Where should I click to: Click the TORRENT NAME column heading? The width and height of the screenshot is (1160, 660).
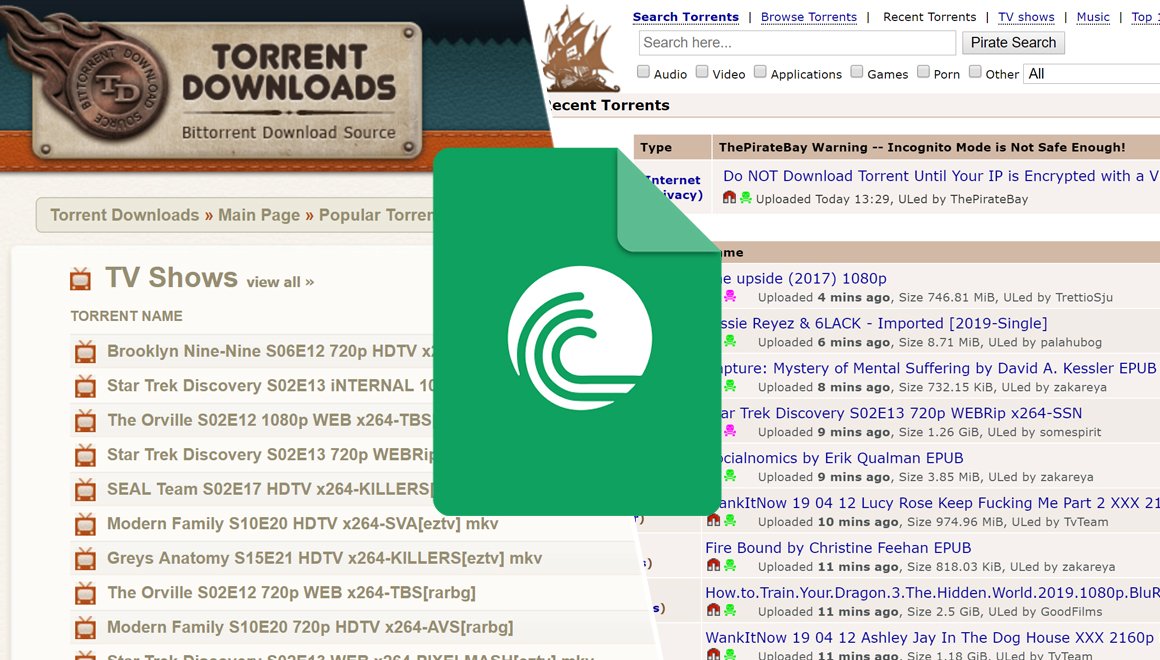(127, 316)
